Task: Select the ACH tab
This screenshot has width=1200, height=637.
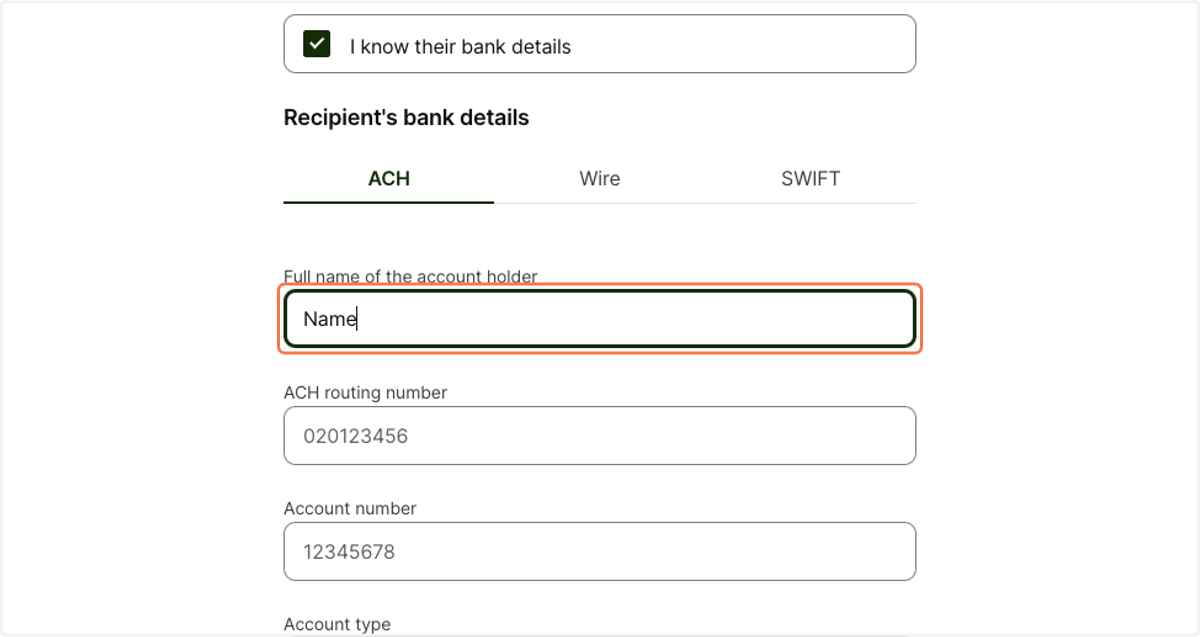Action: pos(389,179)
